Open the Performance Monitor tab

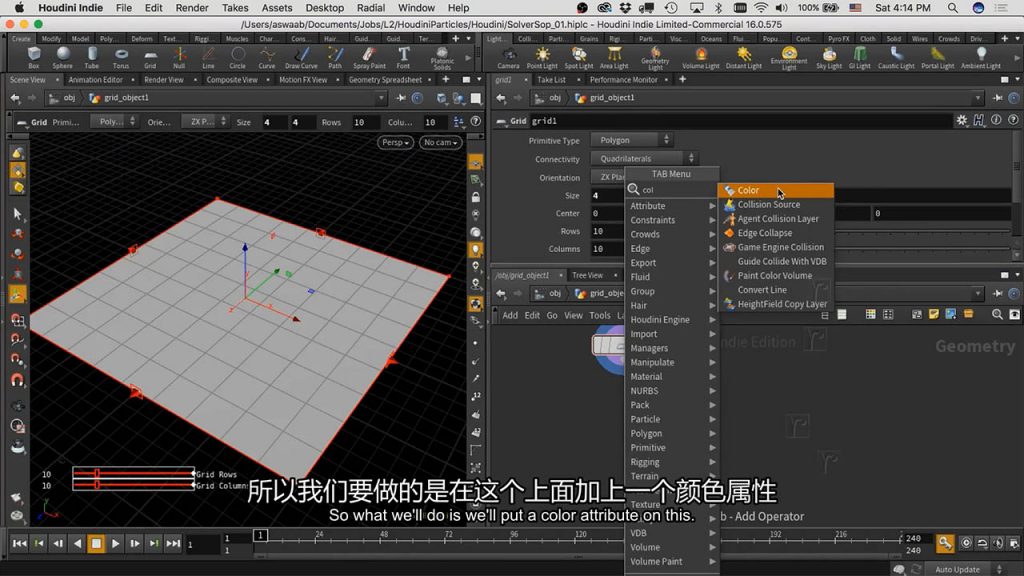coord(624,80)
